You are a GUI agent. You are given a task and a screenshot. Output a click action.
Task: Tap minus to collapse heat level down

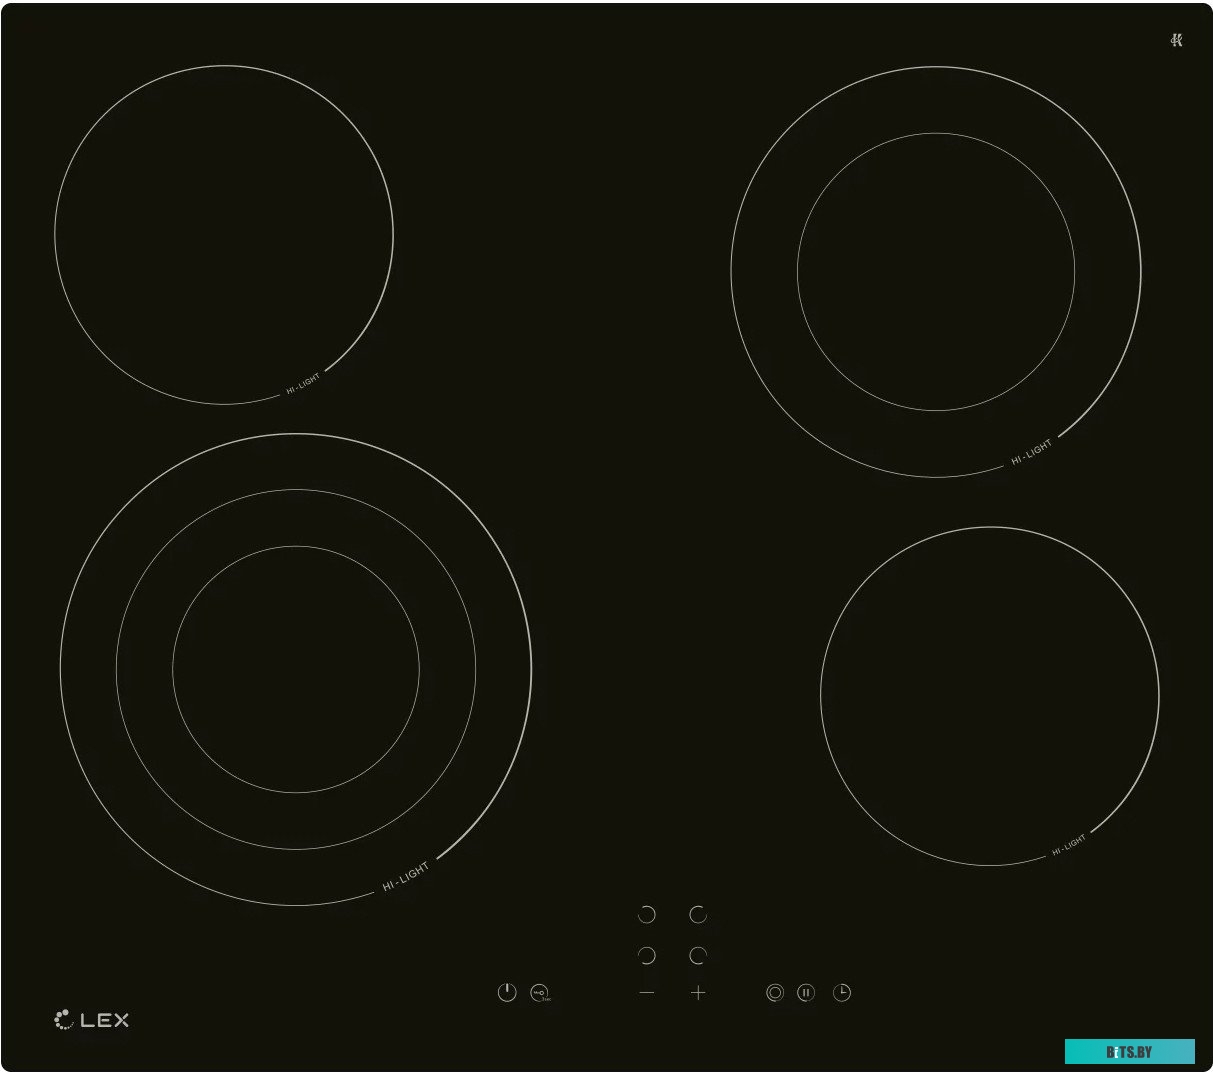(x=648, y=991)
